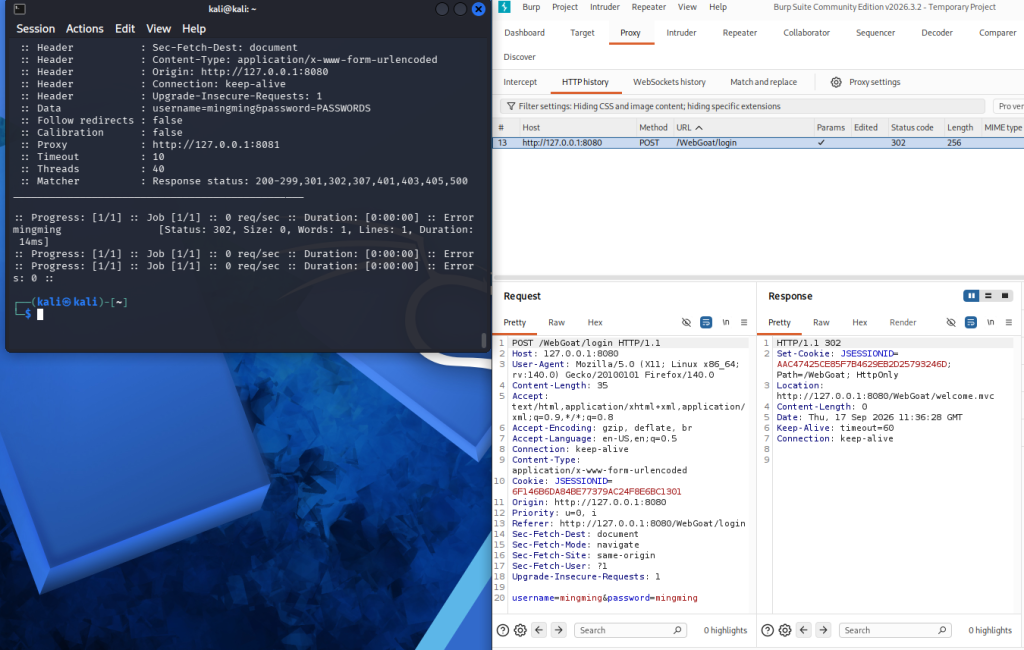Click next match arrow under Response
The width and height of the screenshot is (1024, 650).
point(824,630)
